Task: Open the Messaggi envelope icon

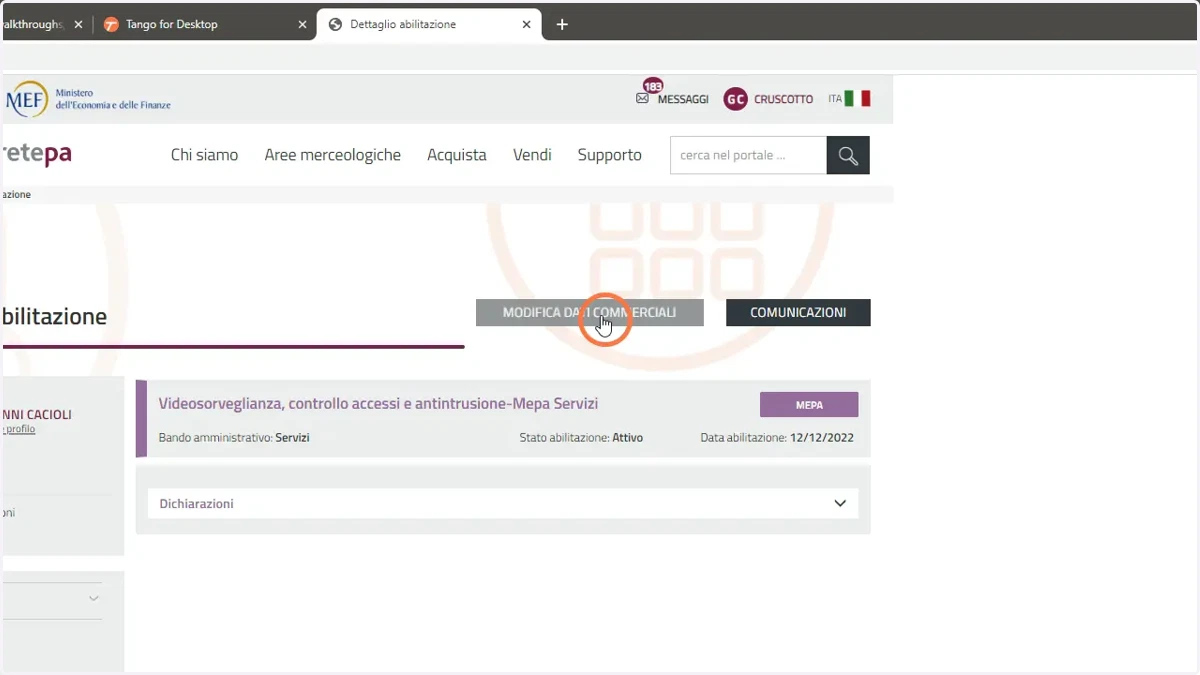Action: [642, 98]
